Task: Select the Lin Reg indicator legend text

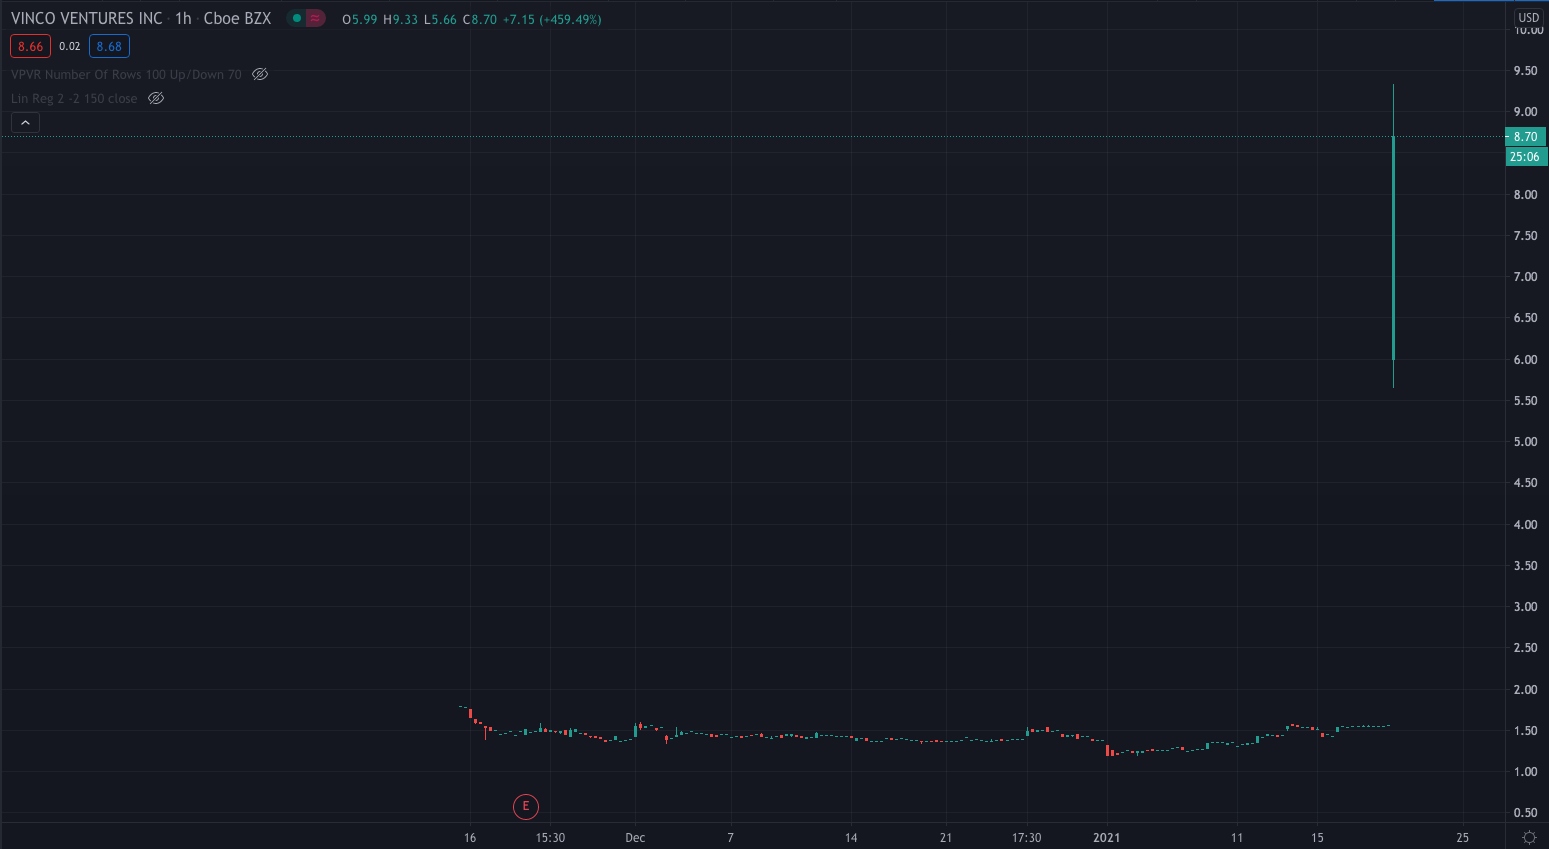Action: [x=74, y=98]
